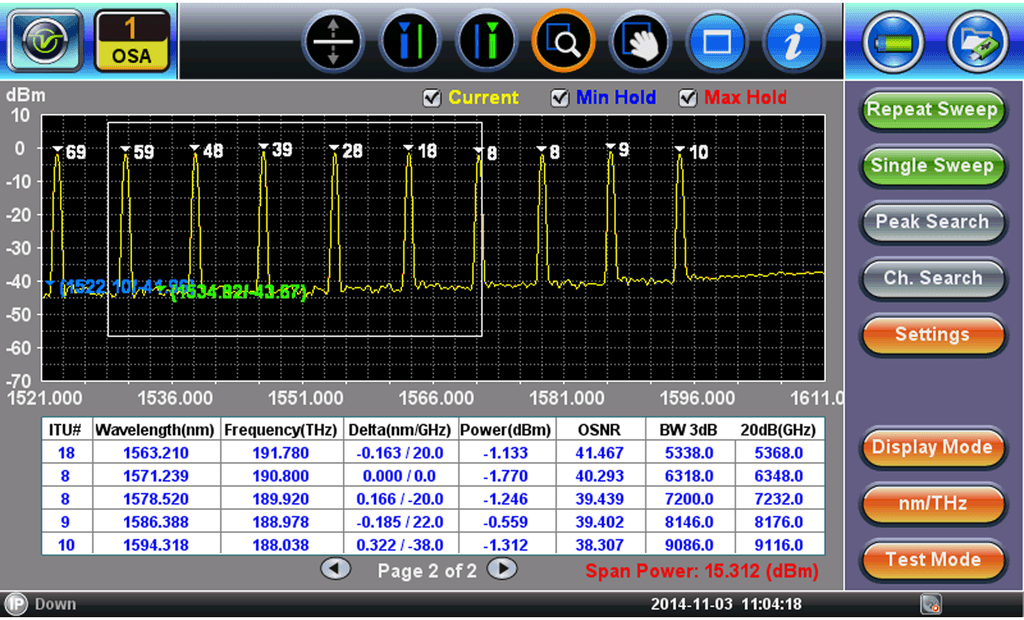Click the 0.322 / -38.0 delta cell

pos(400,545)
